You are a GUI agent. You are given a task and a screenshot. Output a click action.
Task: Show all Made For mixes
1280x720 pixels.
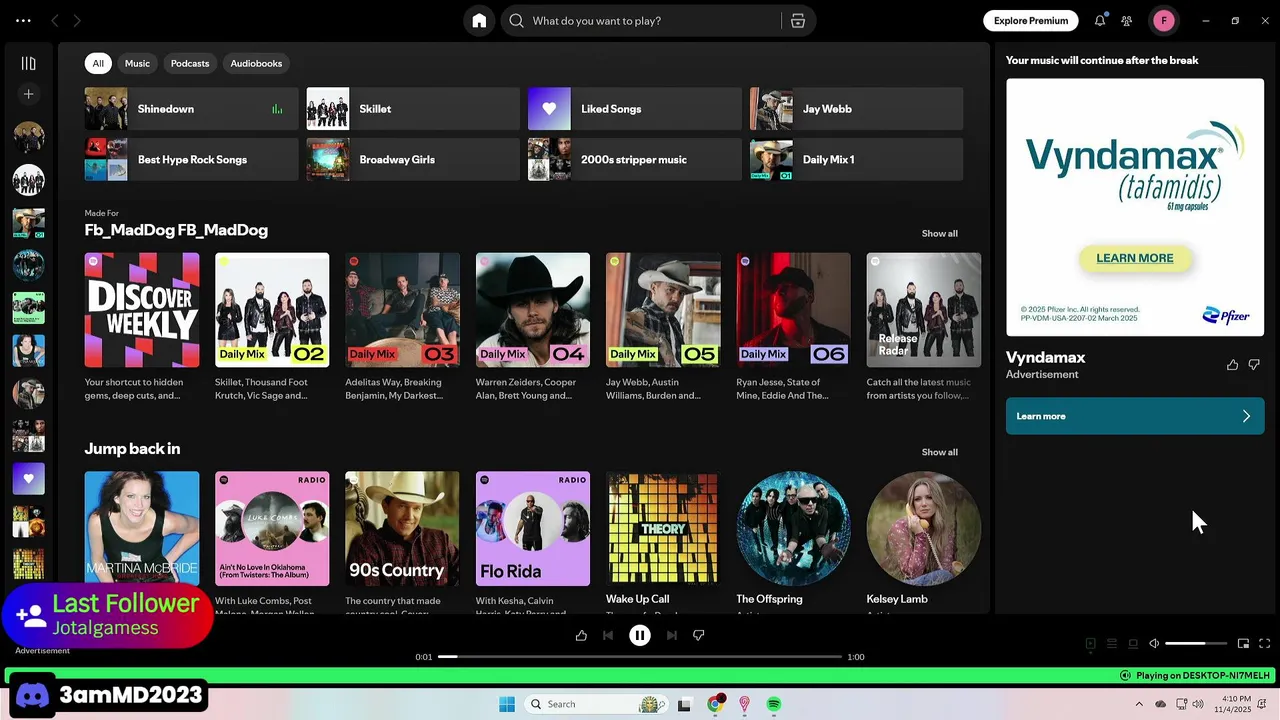[939, 233]
